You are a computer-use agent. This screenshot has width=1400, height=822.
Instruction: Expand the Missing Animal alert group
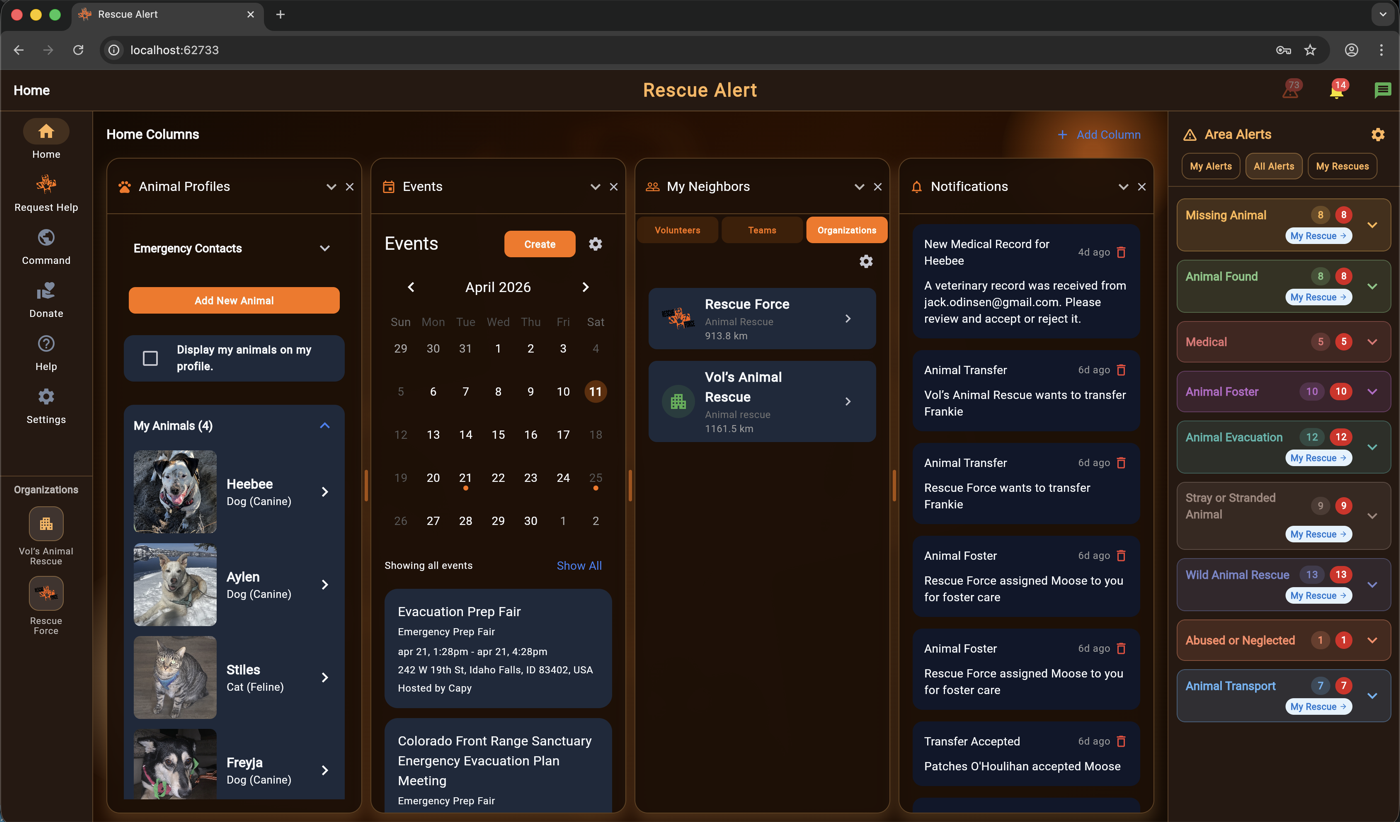[1372, 225]
